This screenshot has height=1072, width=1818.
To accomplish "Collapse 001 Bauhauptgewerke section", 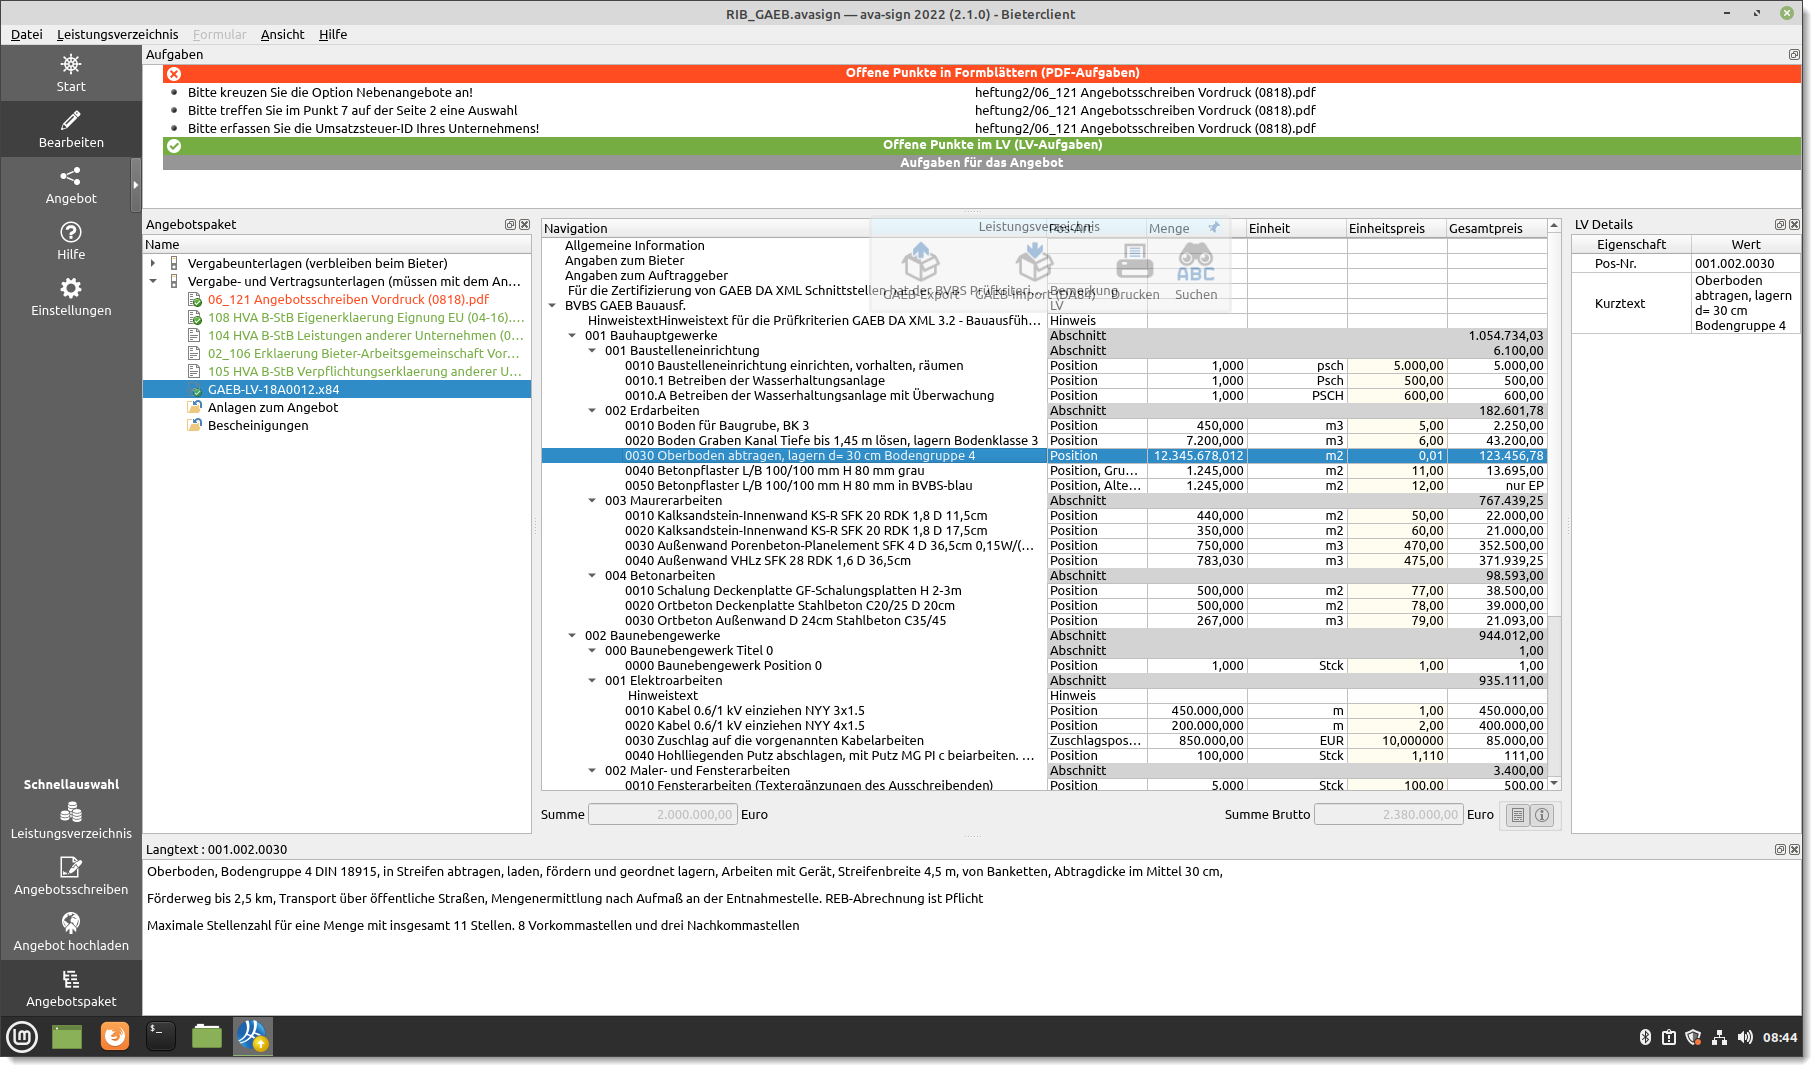I will [572, 336].
